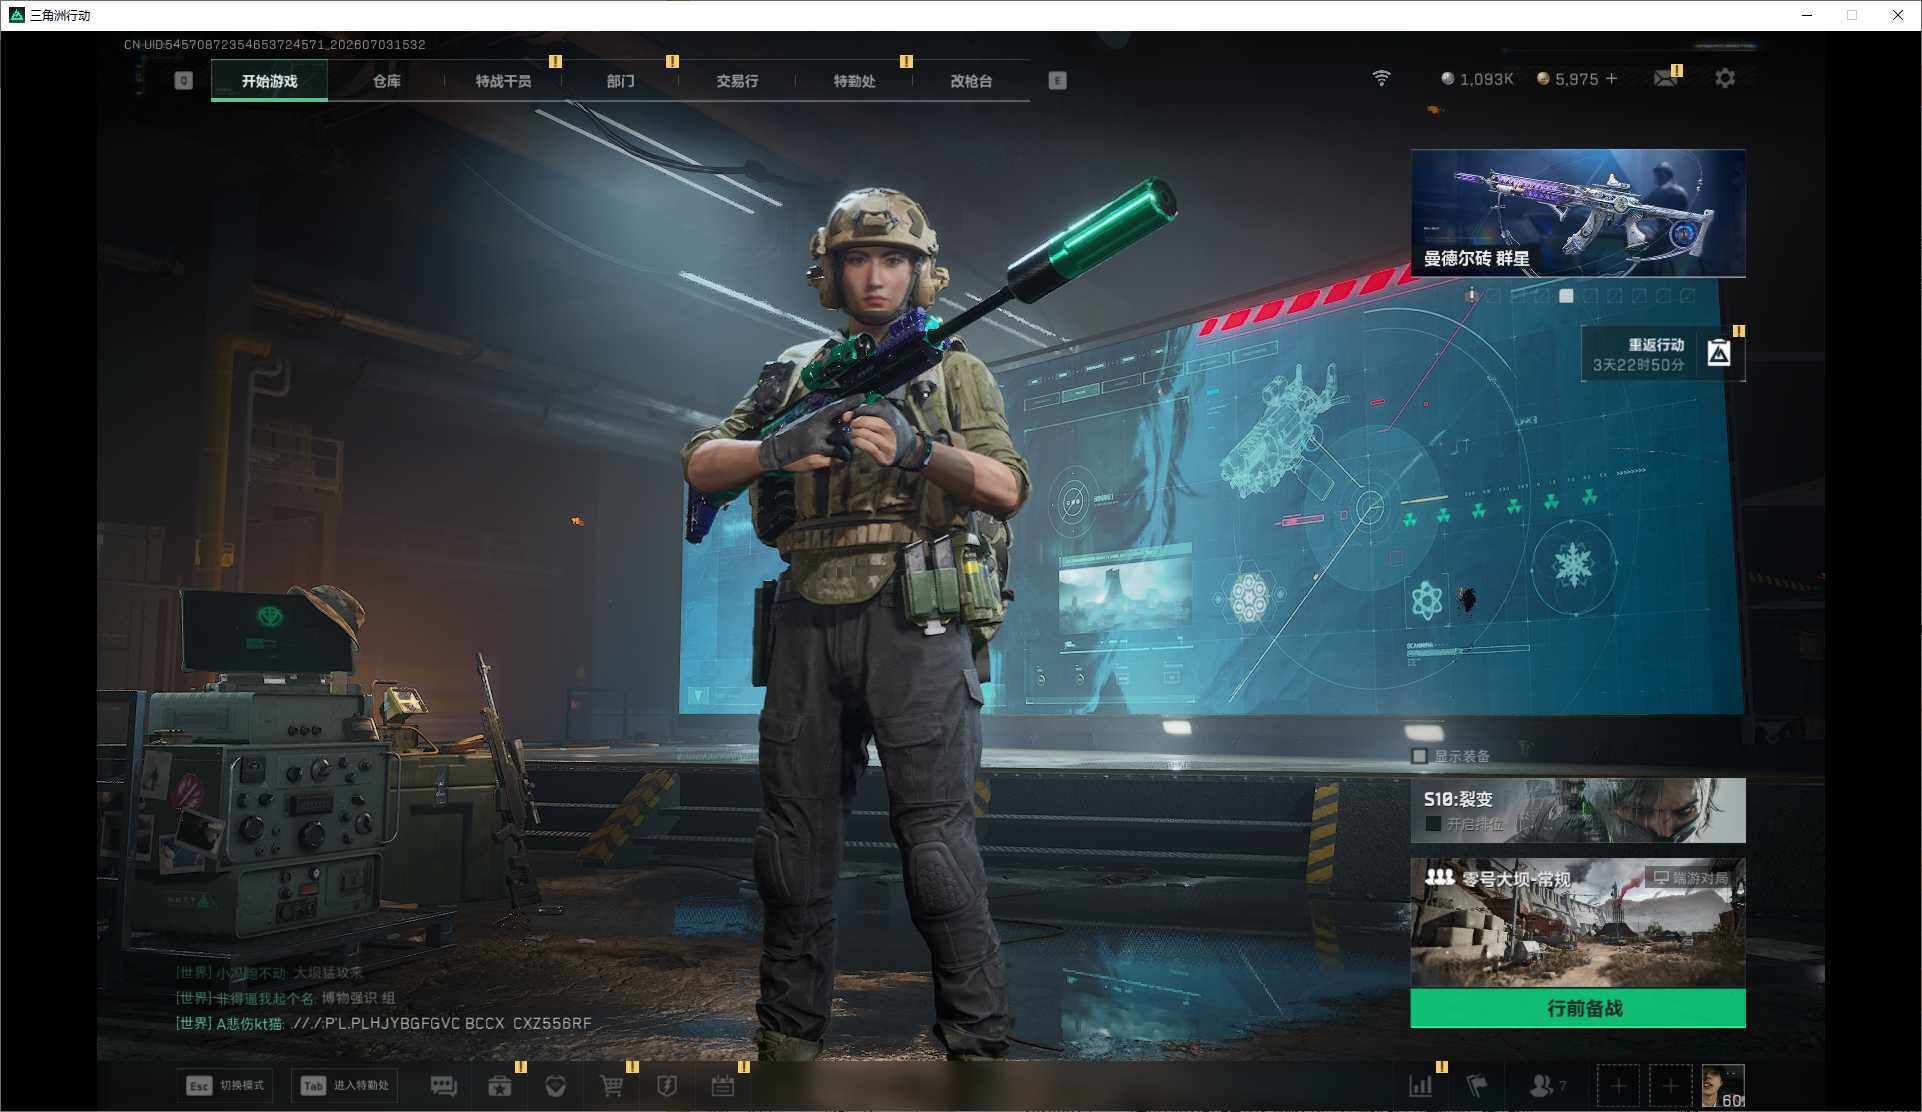Click the flags clan icon
The width and height of the screenshot is (1922, 1112).
1476,1085
